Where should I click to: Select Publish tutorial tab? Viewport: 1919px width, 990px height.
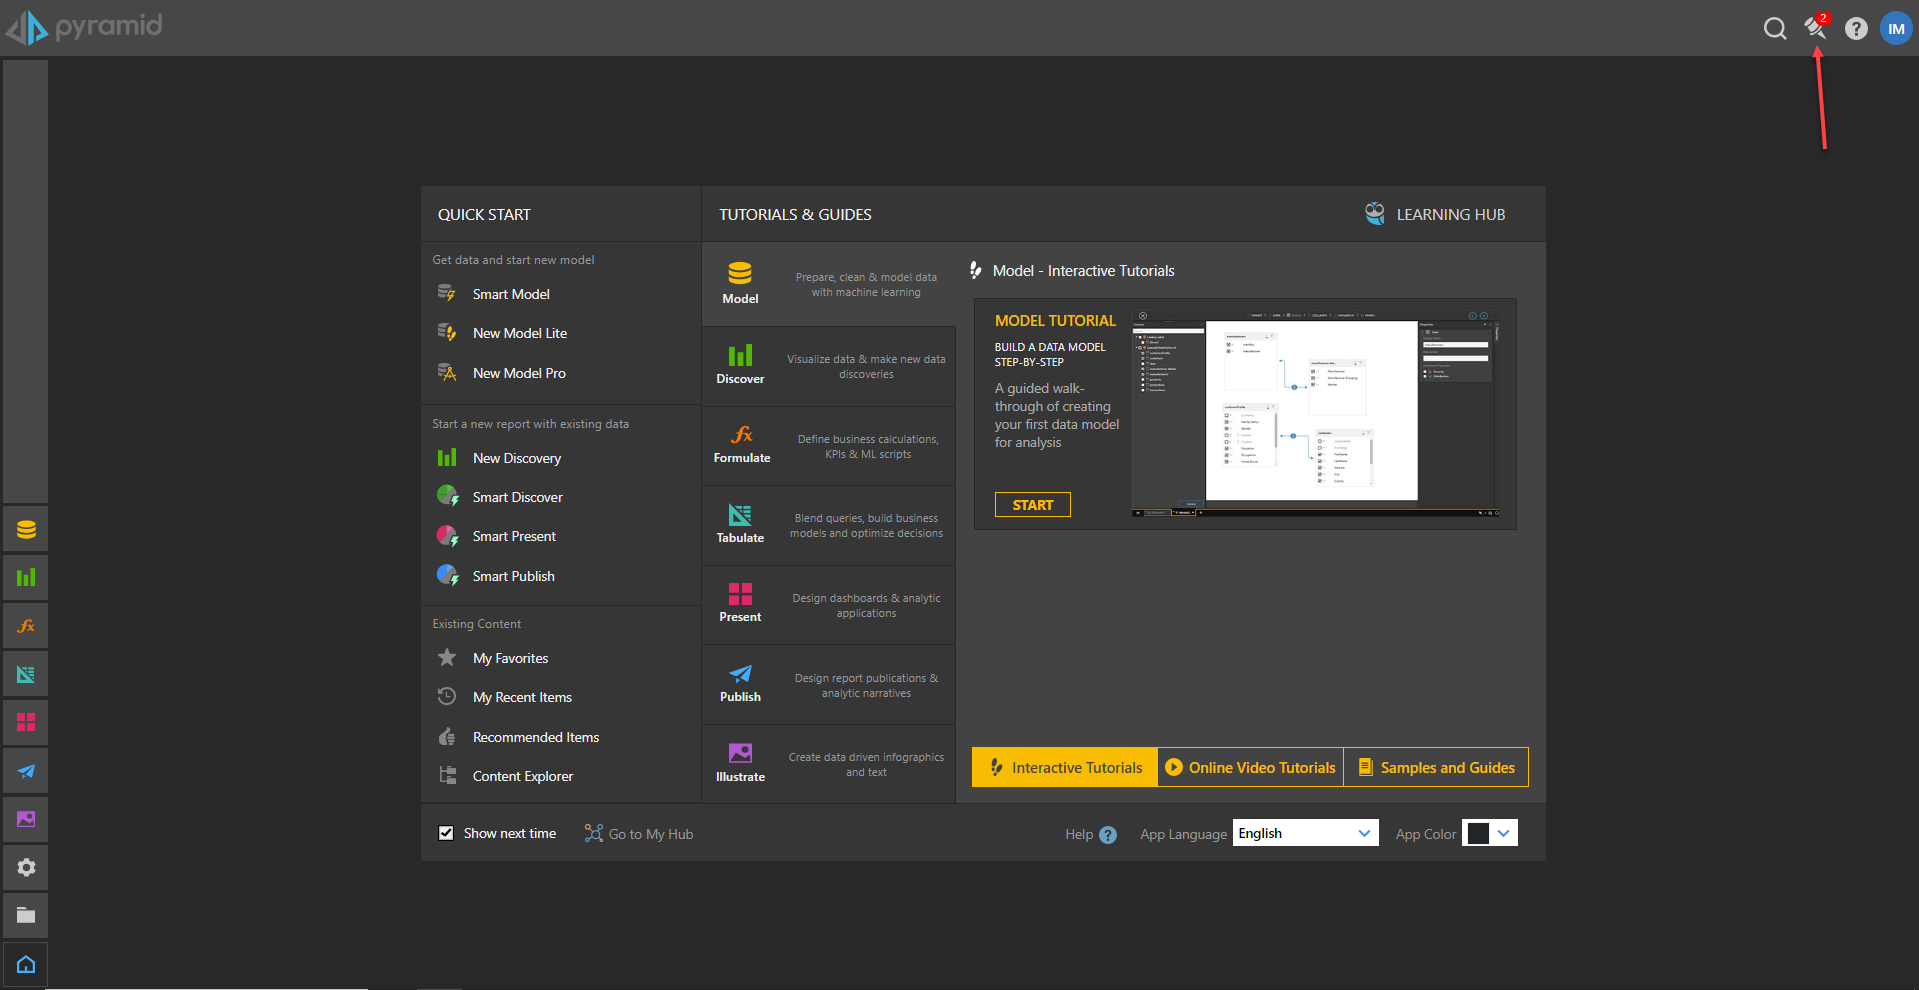point(829,685)
